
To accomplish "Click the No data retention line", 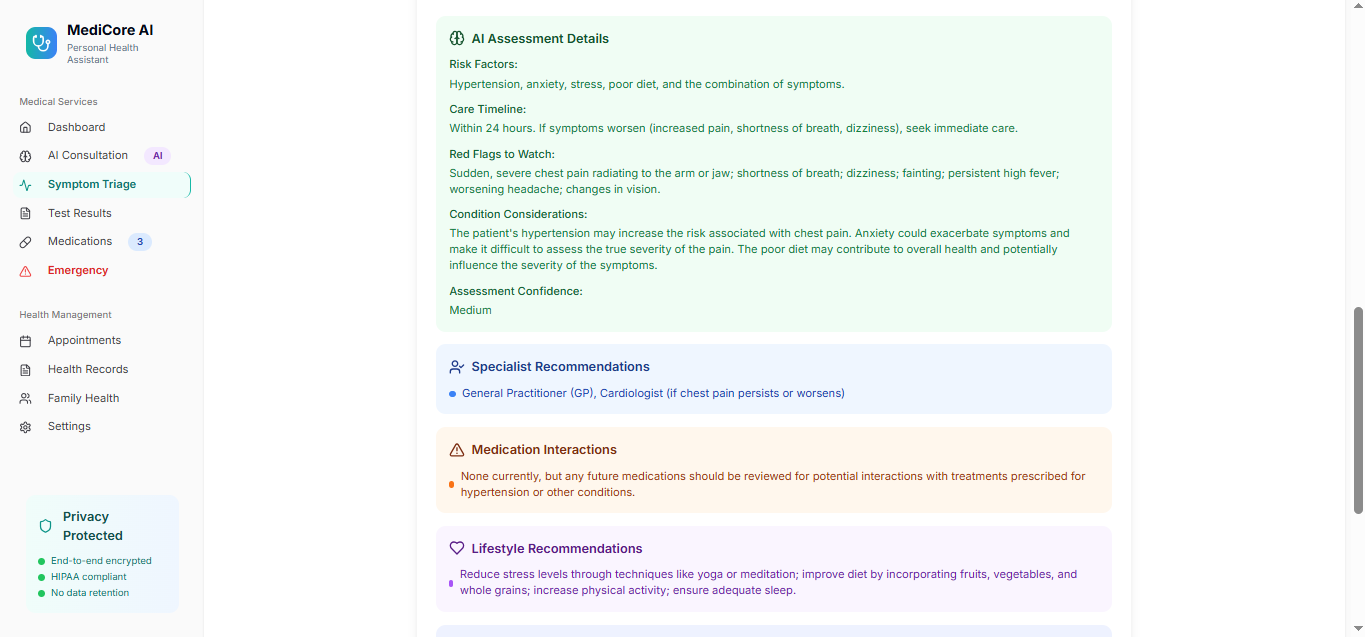I will 90,593.
